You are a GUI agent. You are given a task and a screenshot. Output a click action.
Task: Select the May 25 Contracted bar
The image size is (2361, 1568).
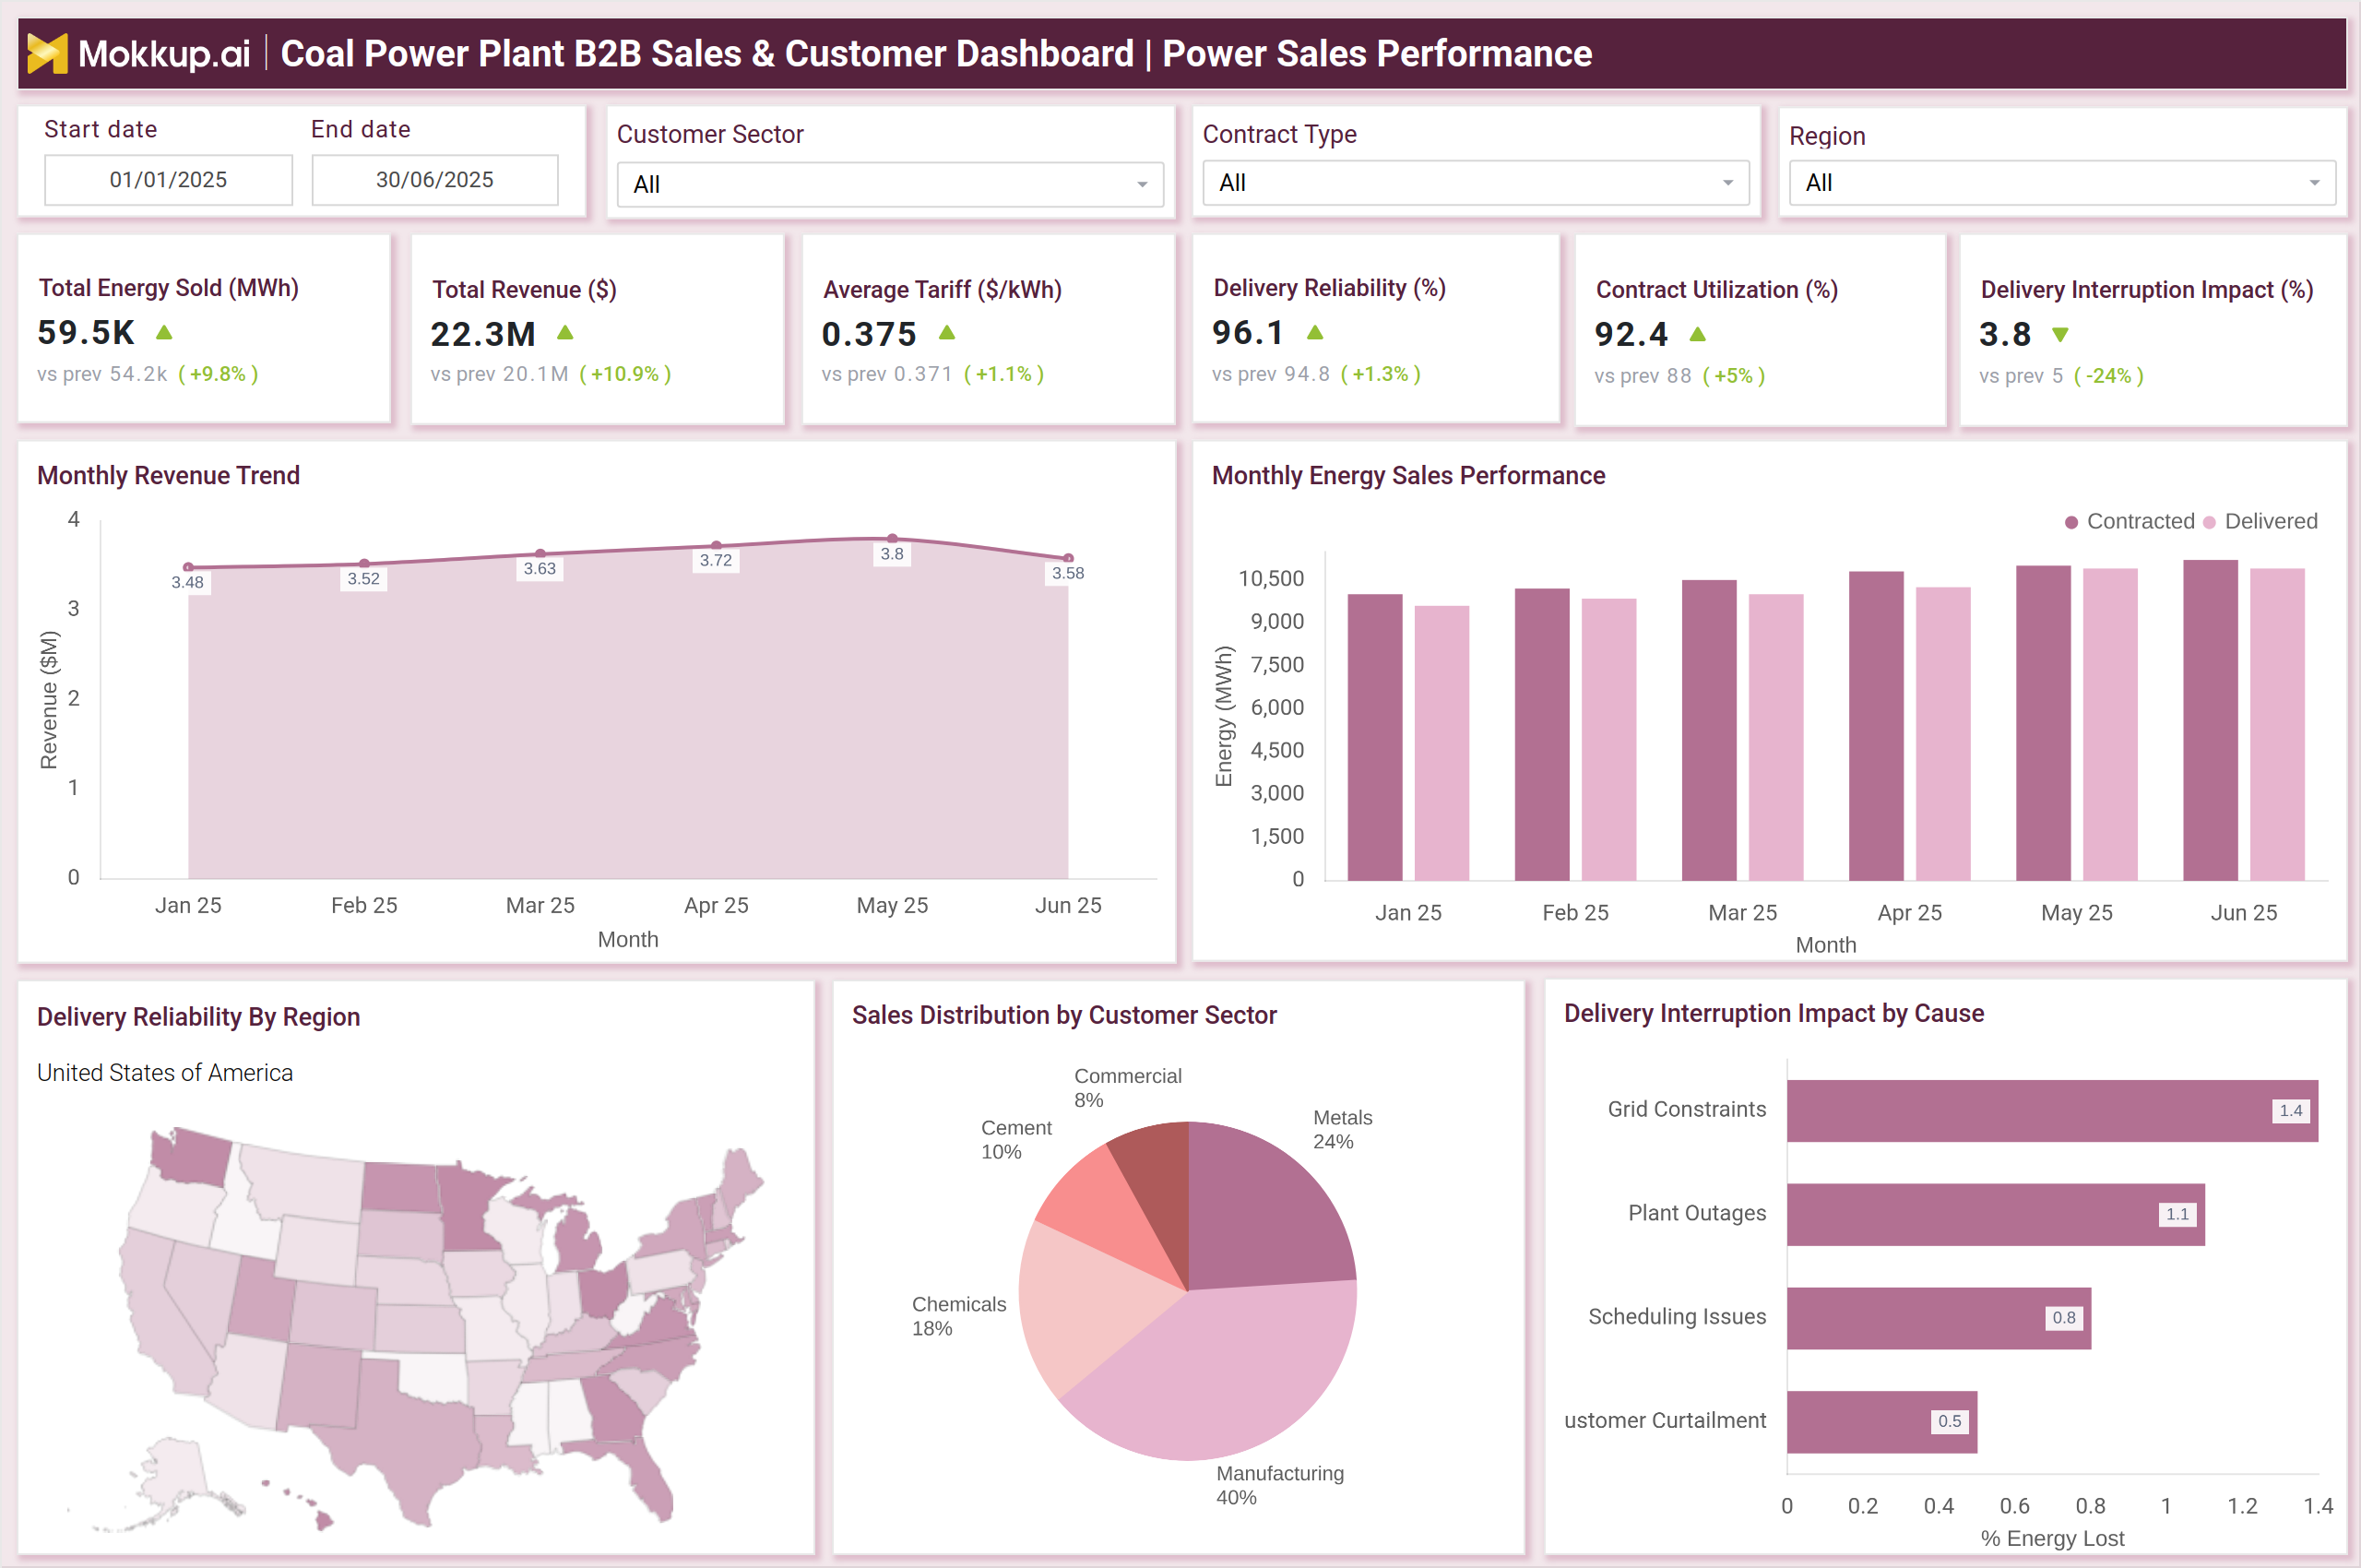click(2043, 724)
